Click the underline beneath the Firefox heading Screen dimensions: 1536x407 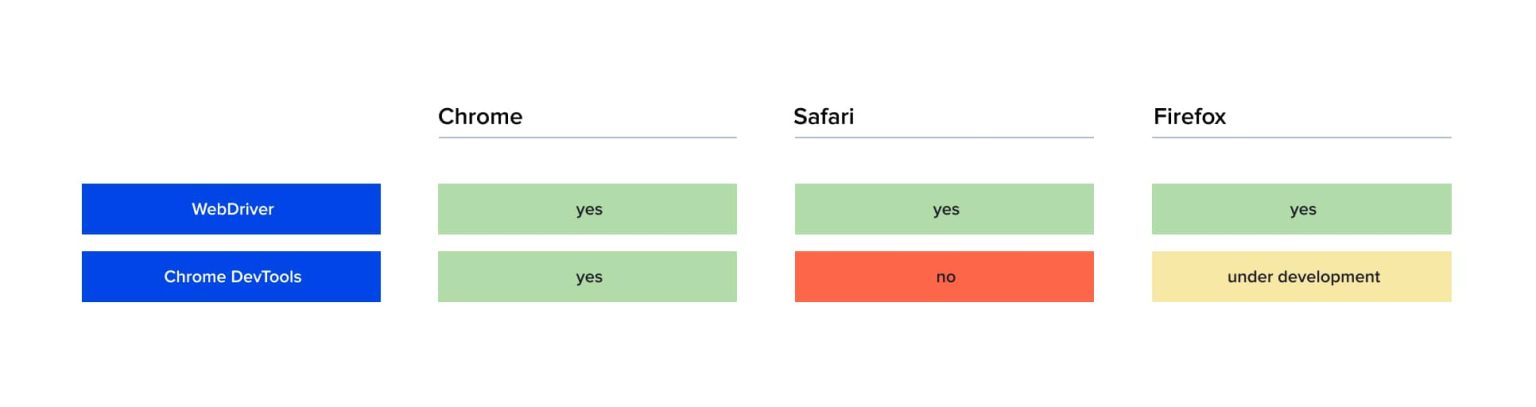(1301, 137)
